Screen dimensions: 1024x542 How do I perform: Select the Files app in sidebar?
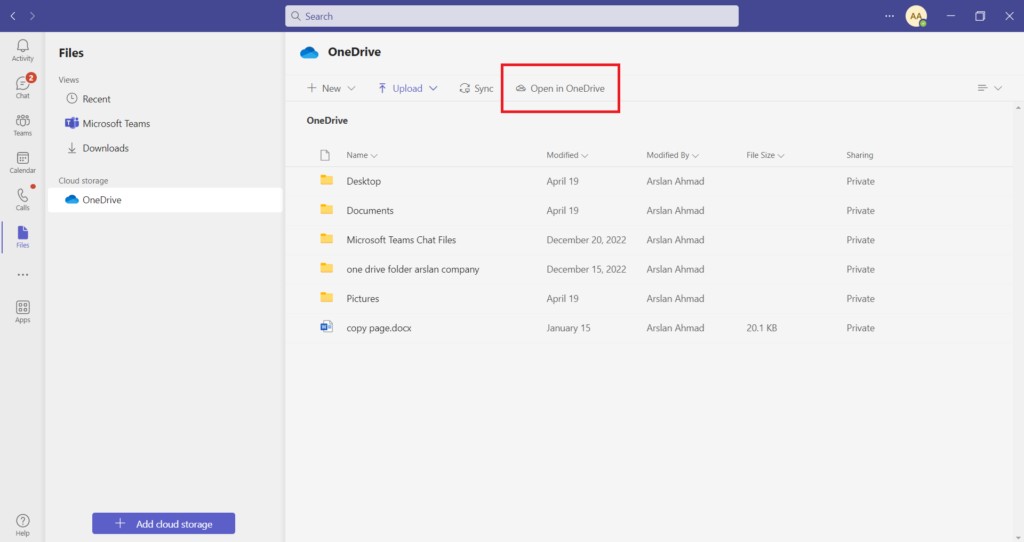pos(22,236)
